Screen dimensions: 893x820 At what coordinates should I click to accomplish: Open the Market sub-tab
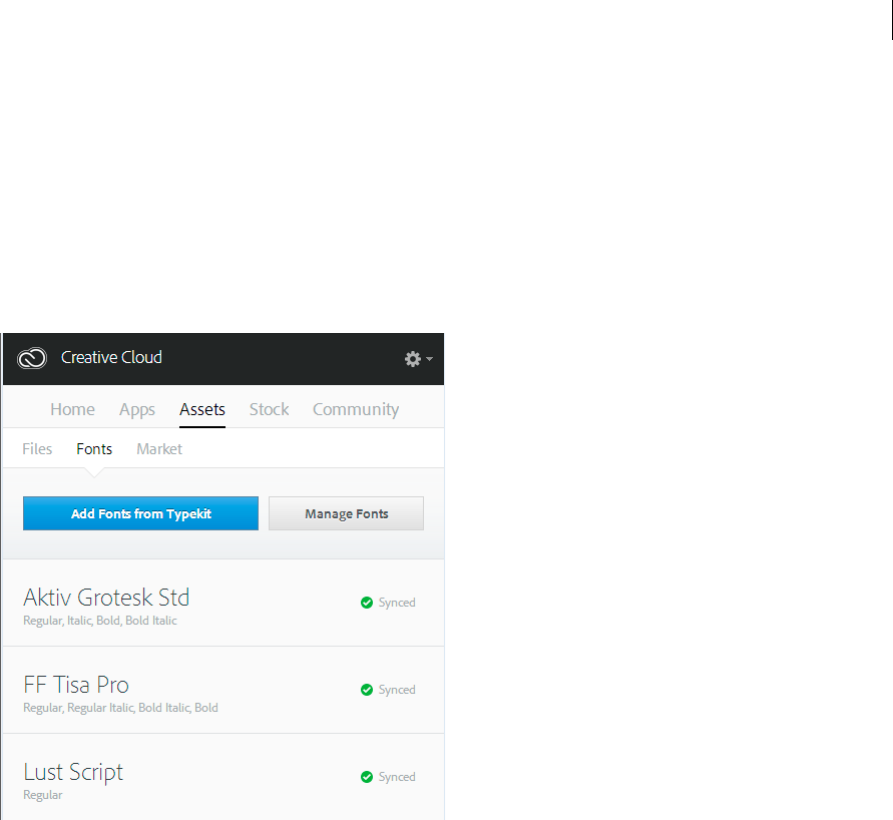(159, 449)
